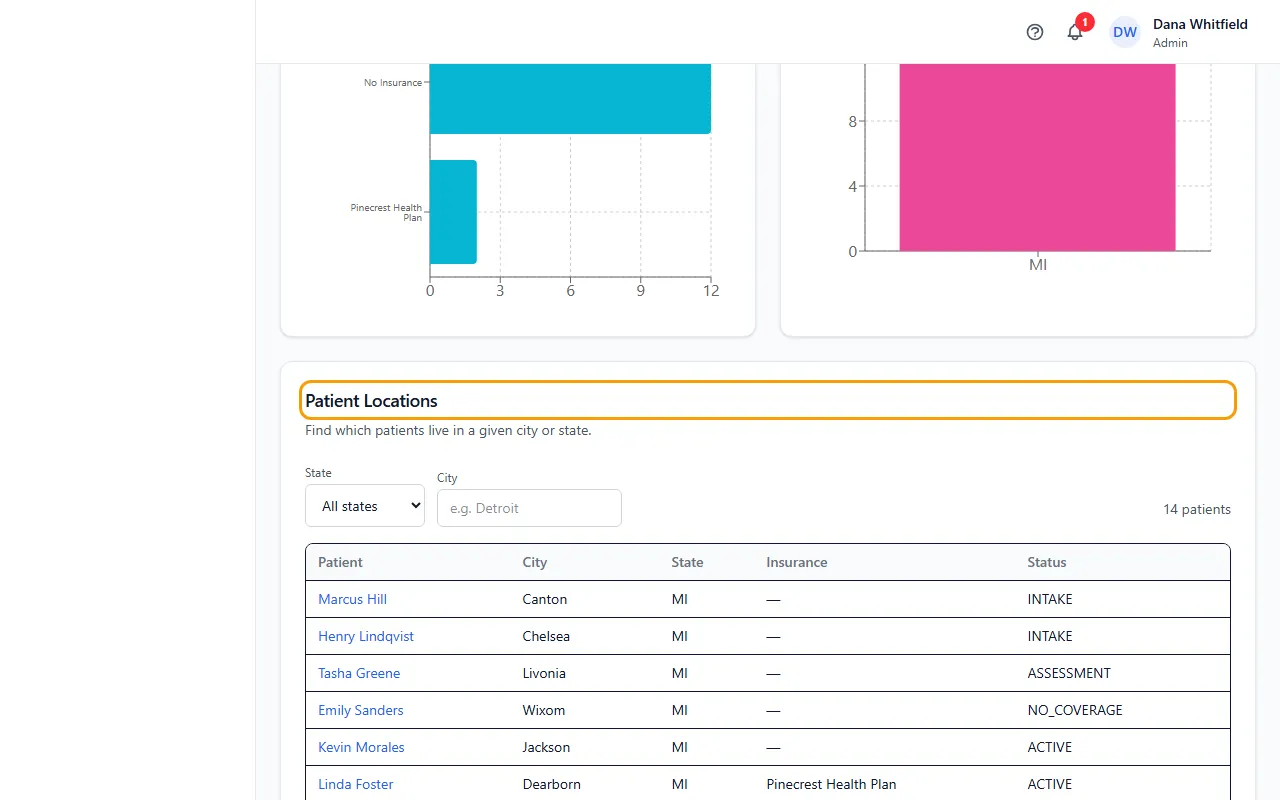Image resolution: width=1280 pixels, height=800 pixels.
Task: Open patient Emily Sanders's record
Action: (361, 710)
